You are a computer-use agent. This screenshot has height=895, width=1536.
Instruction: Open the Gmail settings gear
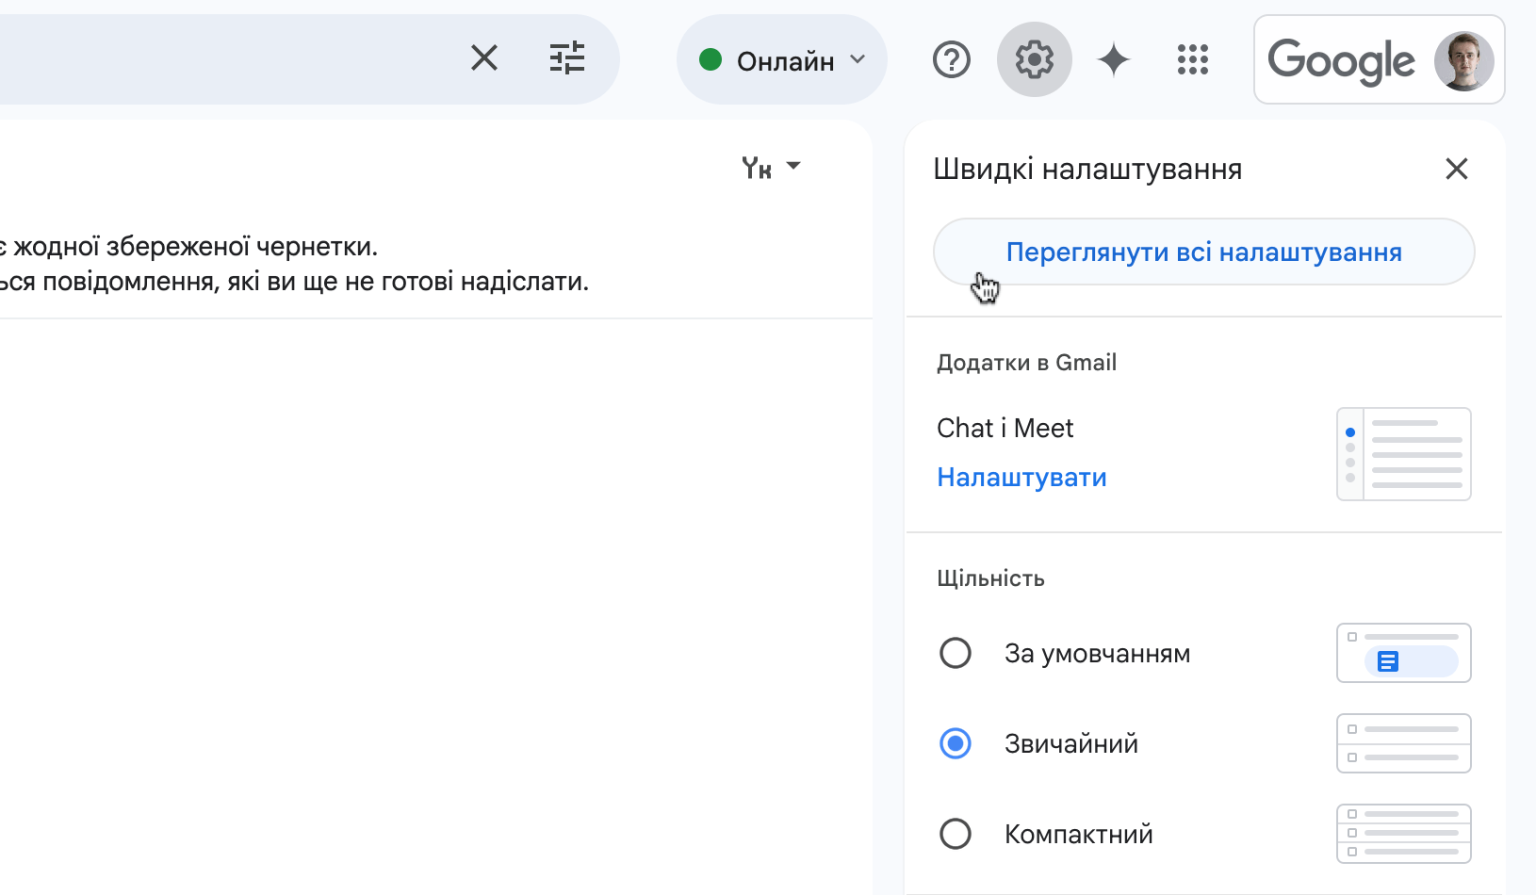[x=1034, y=59]
